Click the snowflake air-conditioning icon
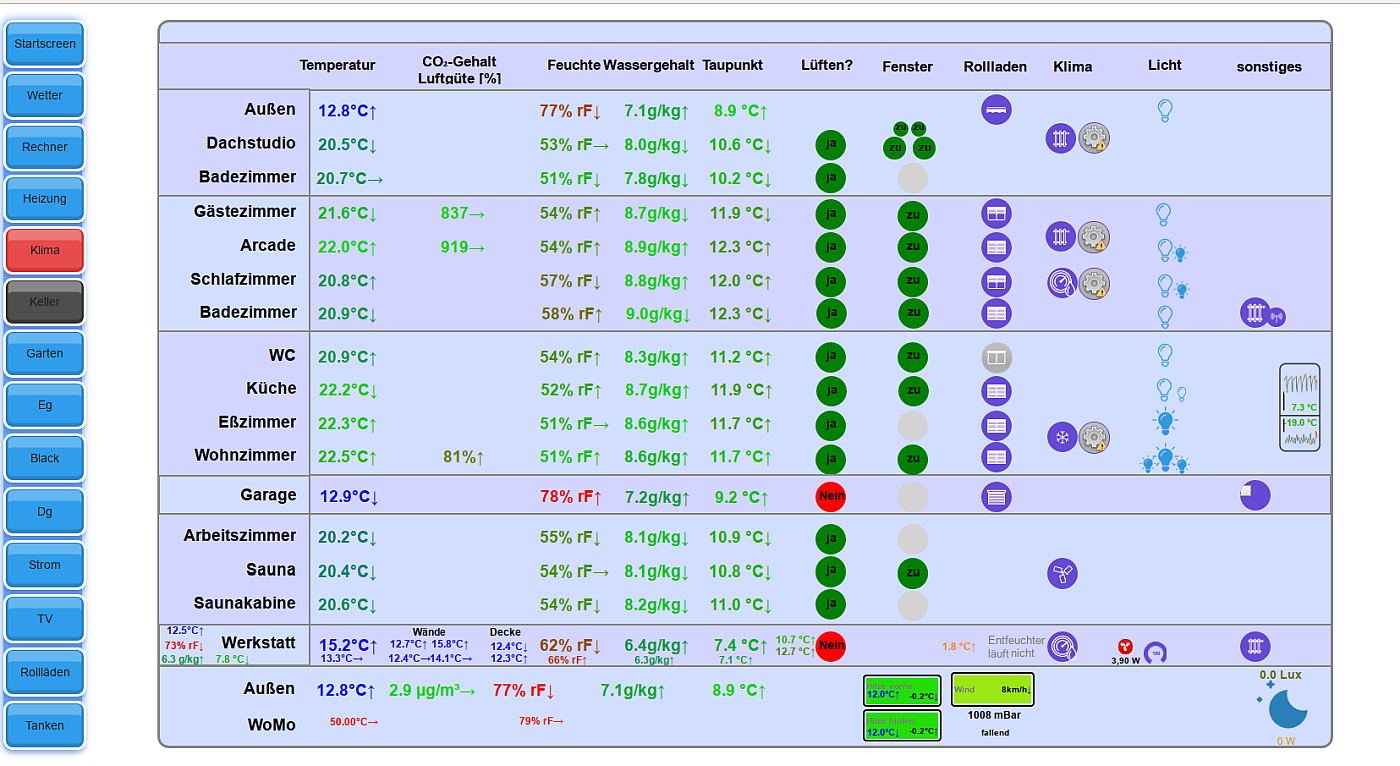Image resolution: width=1400 pixels, height=766 pixels. pos(1062,437)
